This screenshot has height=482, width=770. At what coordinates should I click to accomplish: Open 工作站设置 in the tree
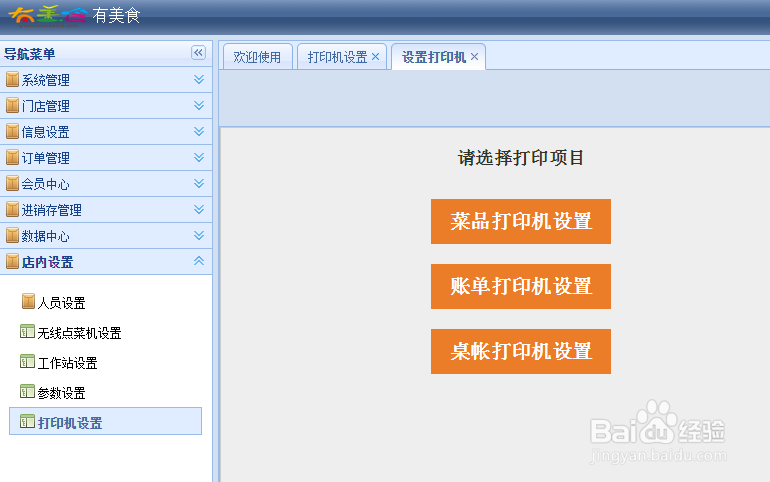(67, 363)
